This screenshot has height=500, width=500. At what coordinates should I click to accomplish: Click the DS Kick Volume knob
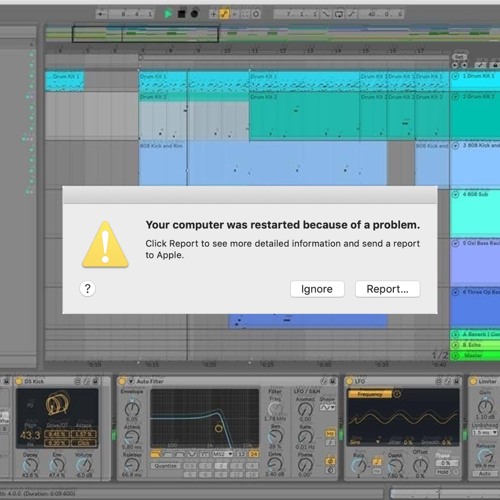83,465
